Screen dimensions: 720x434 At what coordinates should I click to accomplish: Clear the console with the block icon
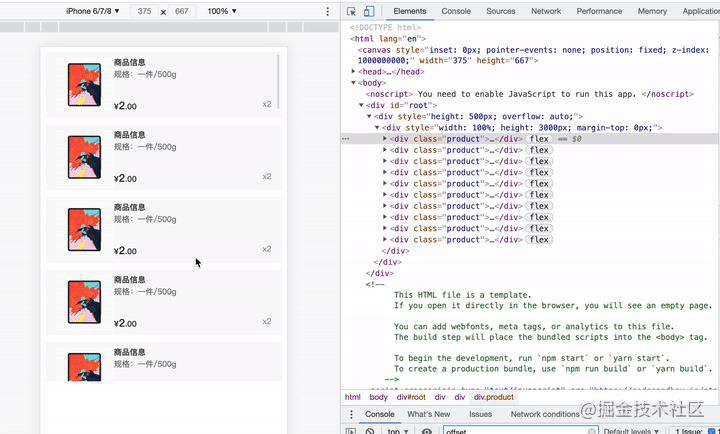(370, 431)
